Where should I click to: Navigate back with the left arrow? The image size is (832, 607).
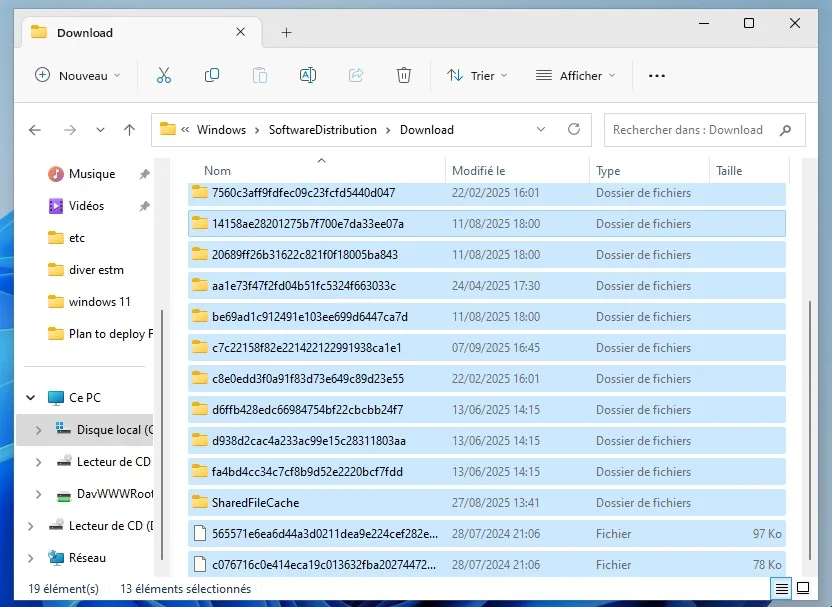coord(35,130)
